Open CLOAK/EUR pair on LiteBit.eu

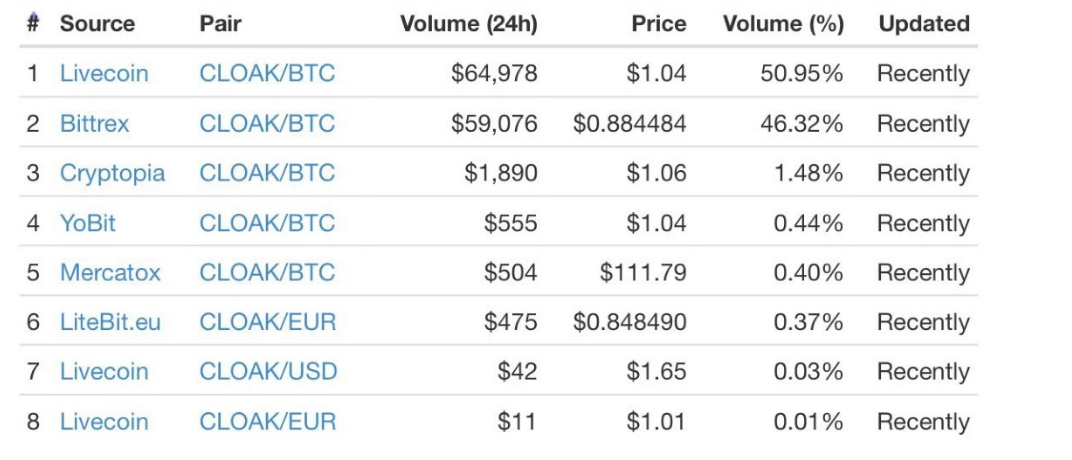pyautogui.click(x=268, y=321)
